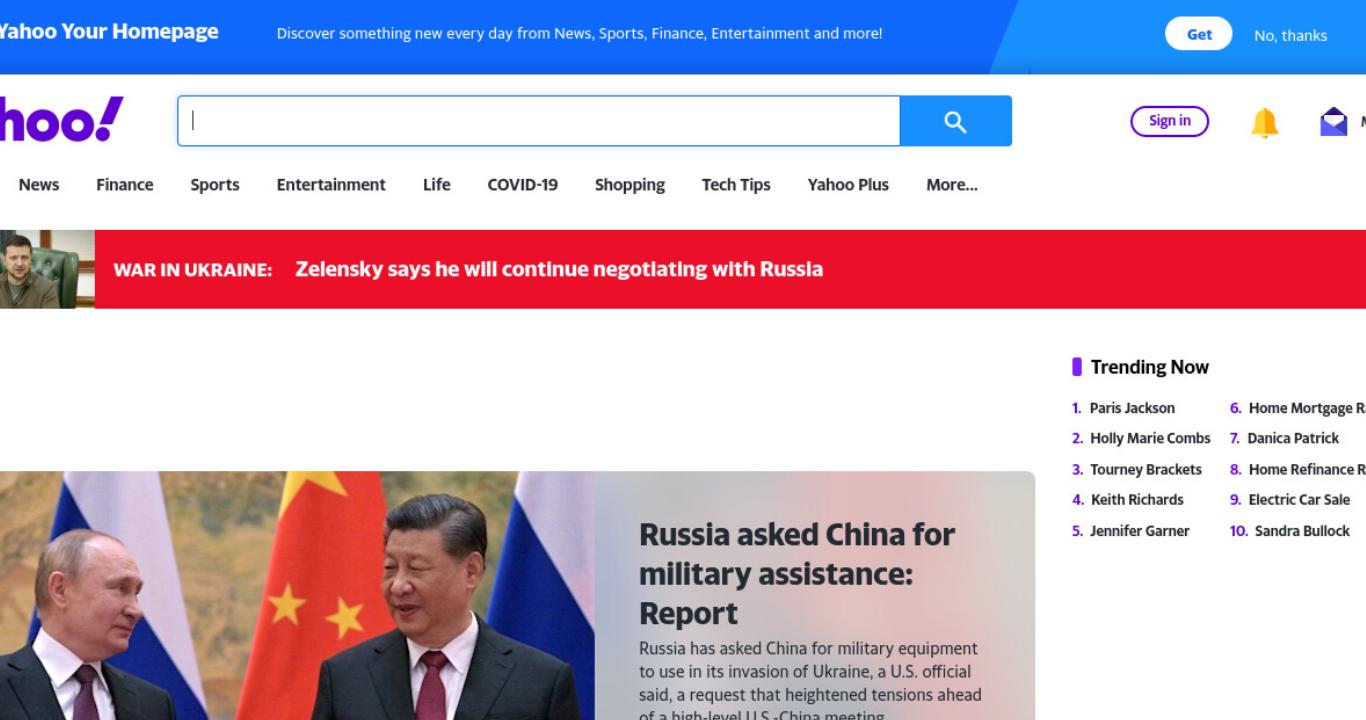This screenshot has height=720, width=1366.
Task: Select trending topic Sandra Bullock
Action: tap(1302, 531)
